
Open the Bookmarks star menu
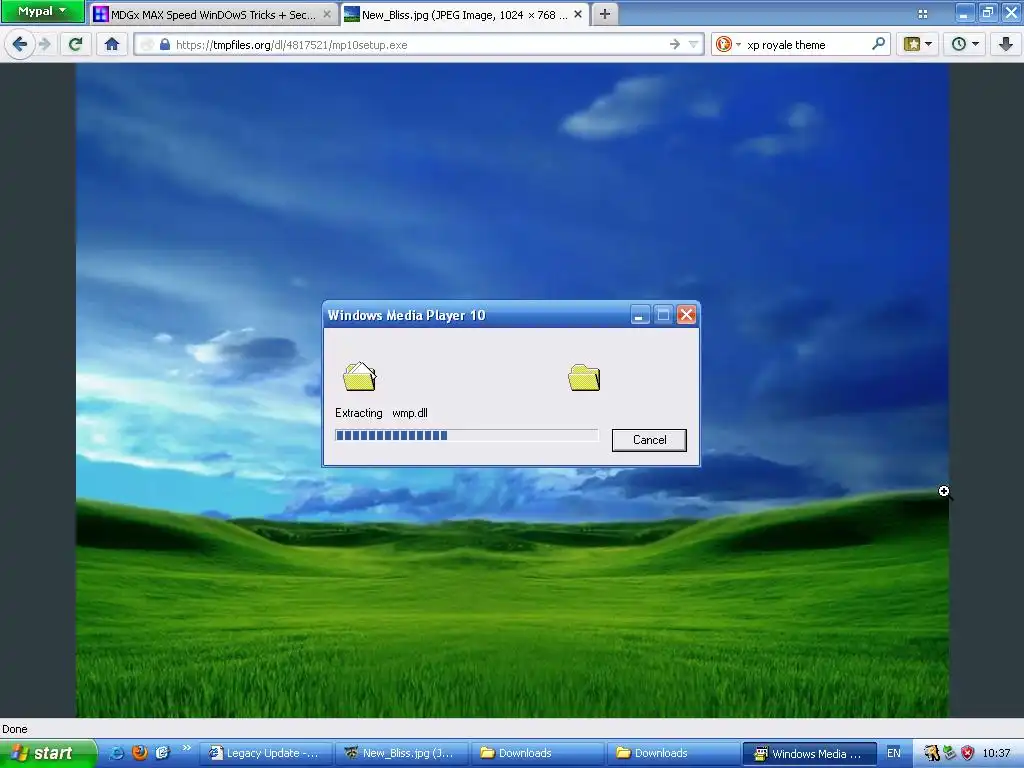[x=918, y=44]
